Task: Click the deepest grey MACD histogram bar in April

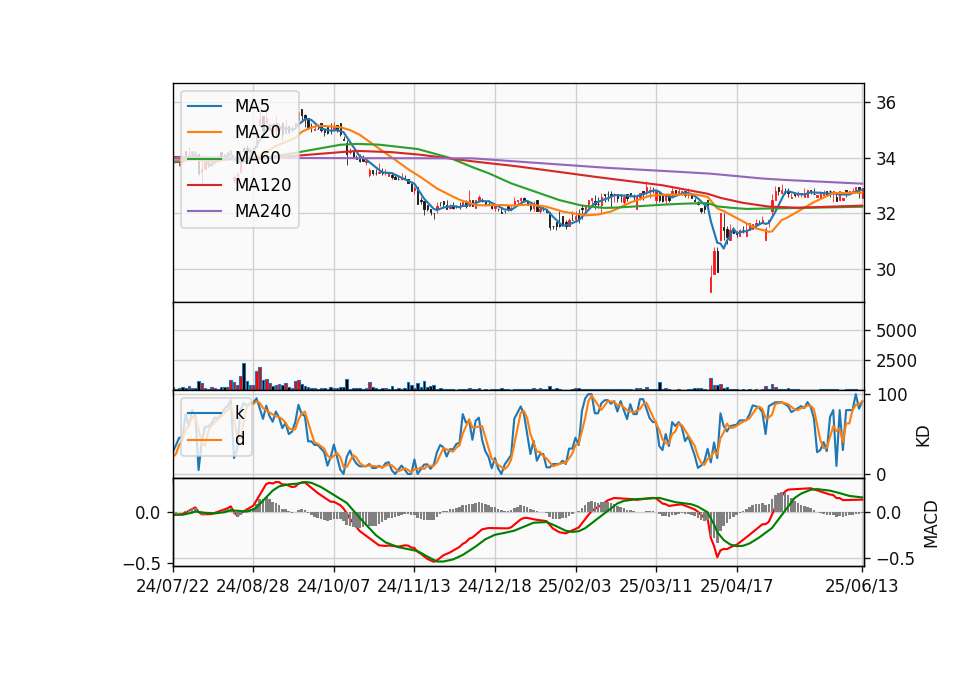Action: point(718,527)
